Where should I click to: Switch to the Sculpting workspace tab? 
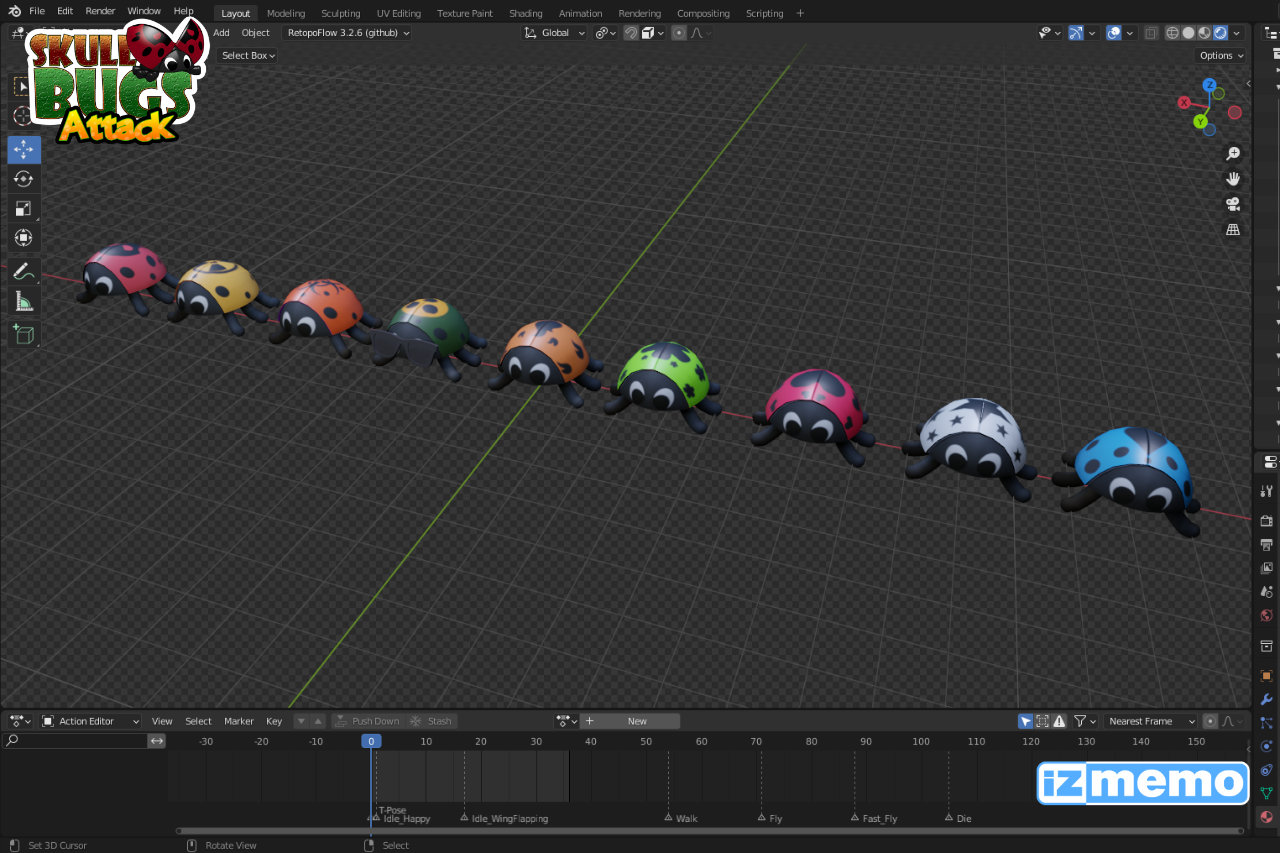pos(340,13)
